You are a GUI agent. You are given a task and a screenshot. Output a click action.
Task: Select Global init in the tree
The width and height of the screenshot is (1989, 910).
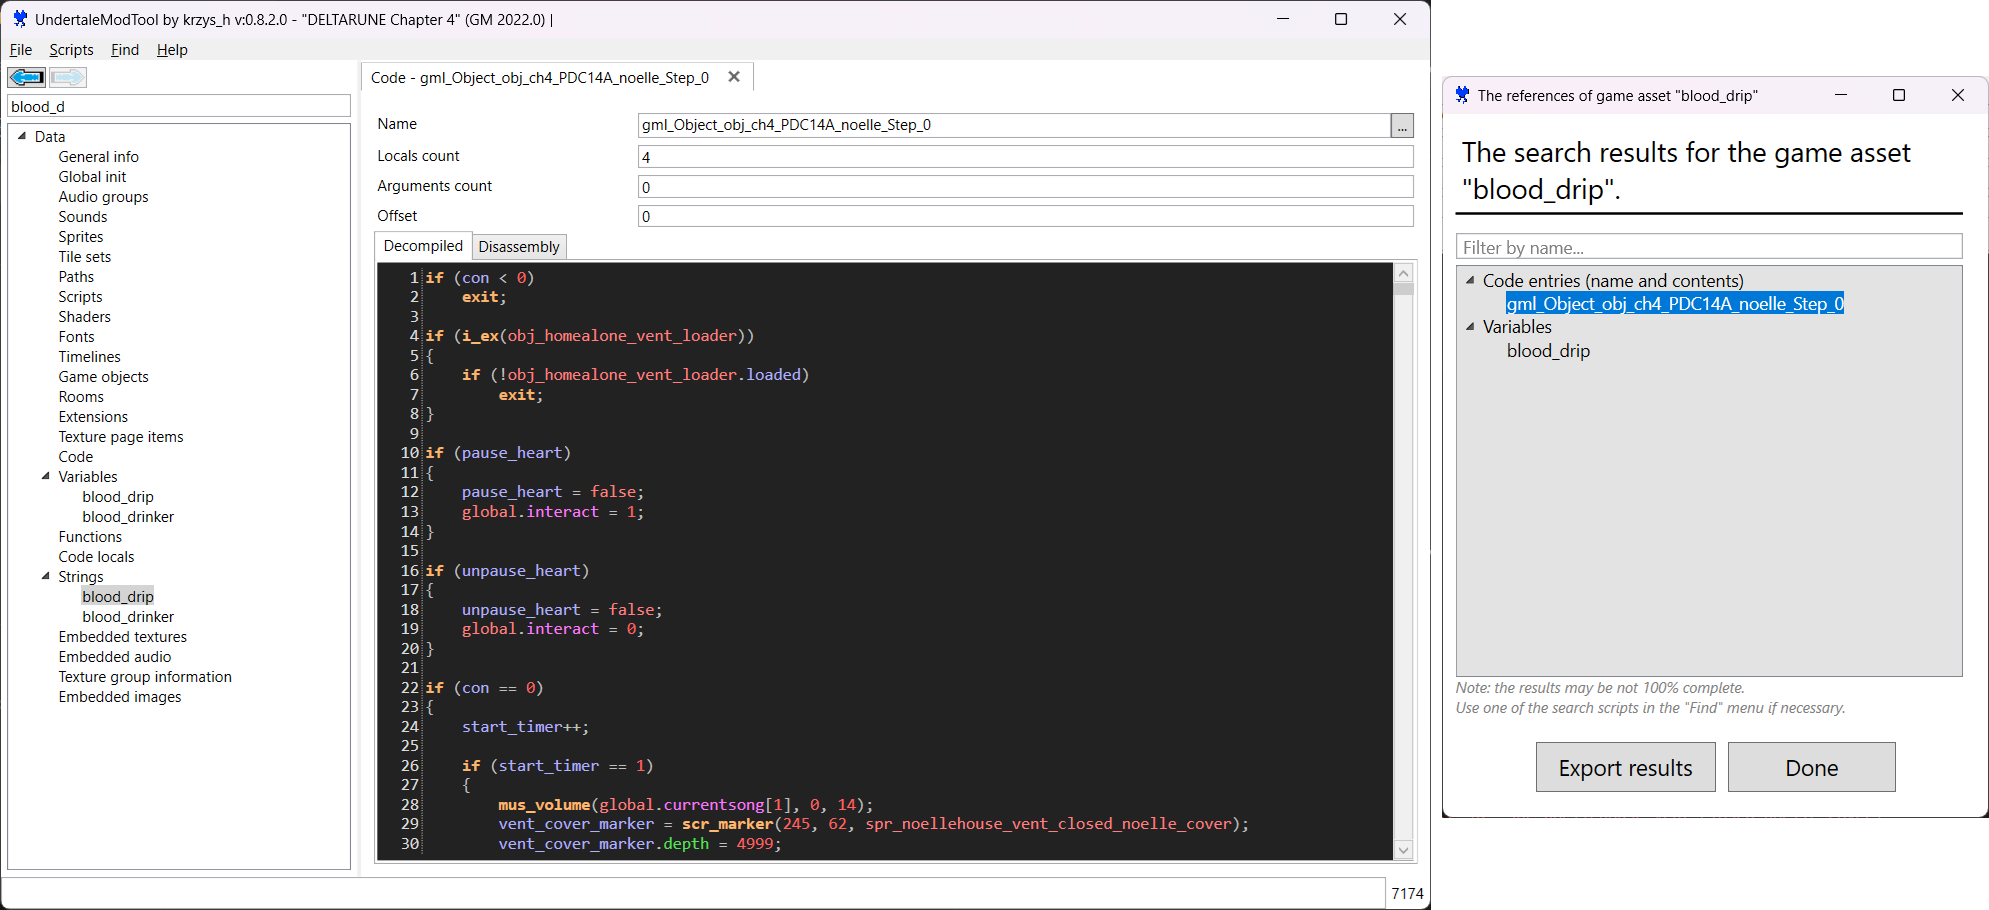coord(92,177)
